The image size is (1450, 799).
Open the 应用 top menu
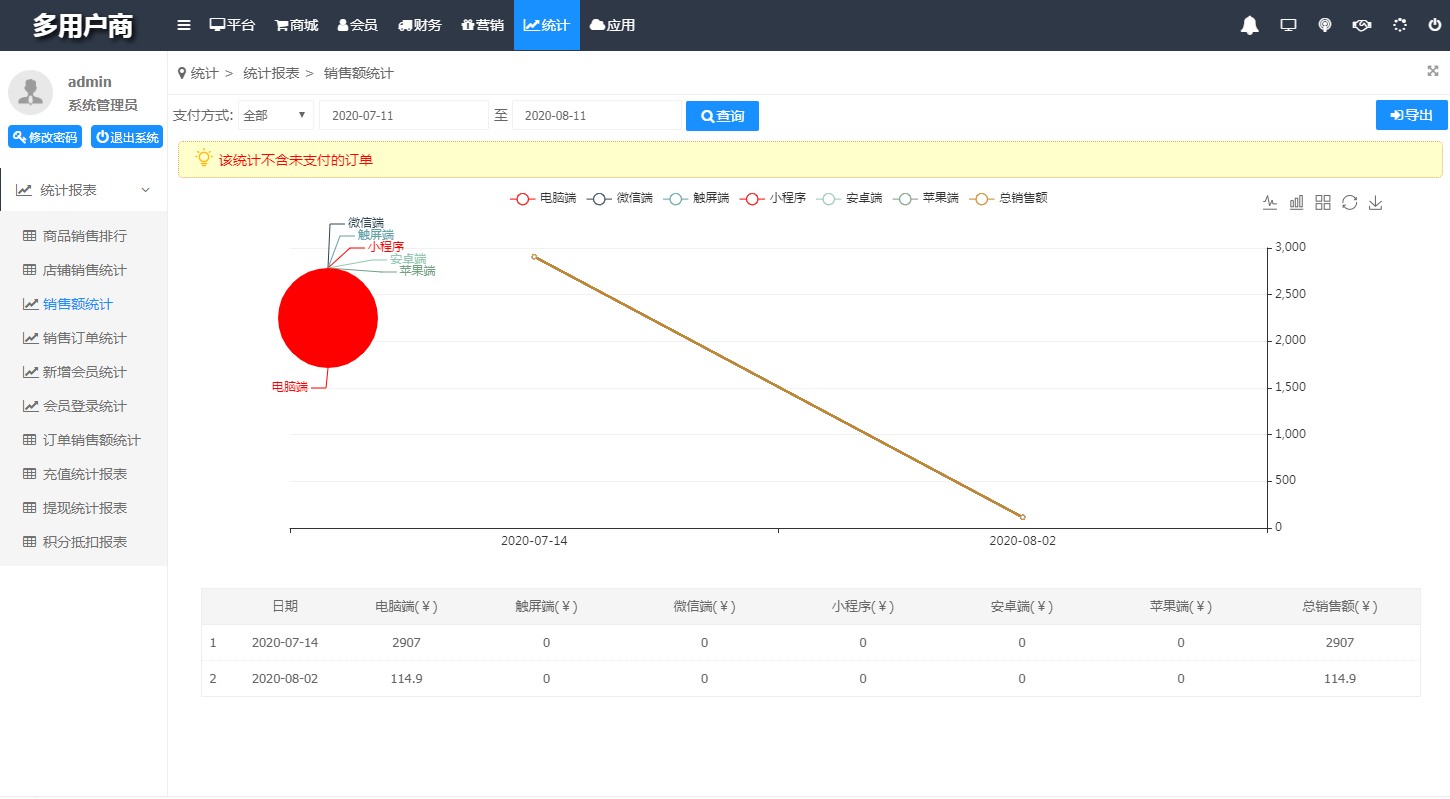[612, 25]
